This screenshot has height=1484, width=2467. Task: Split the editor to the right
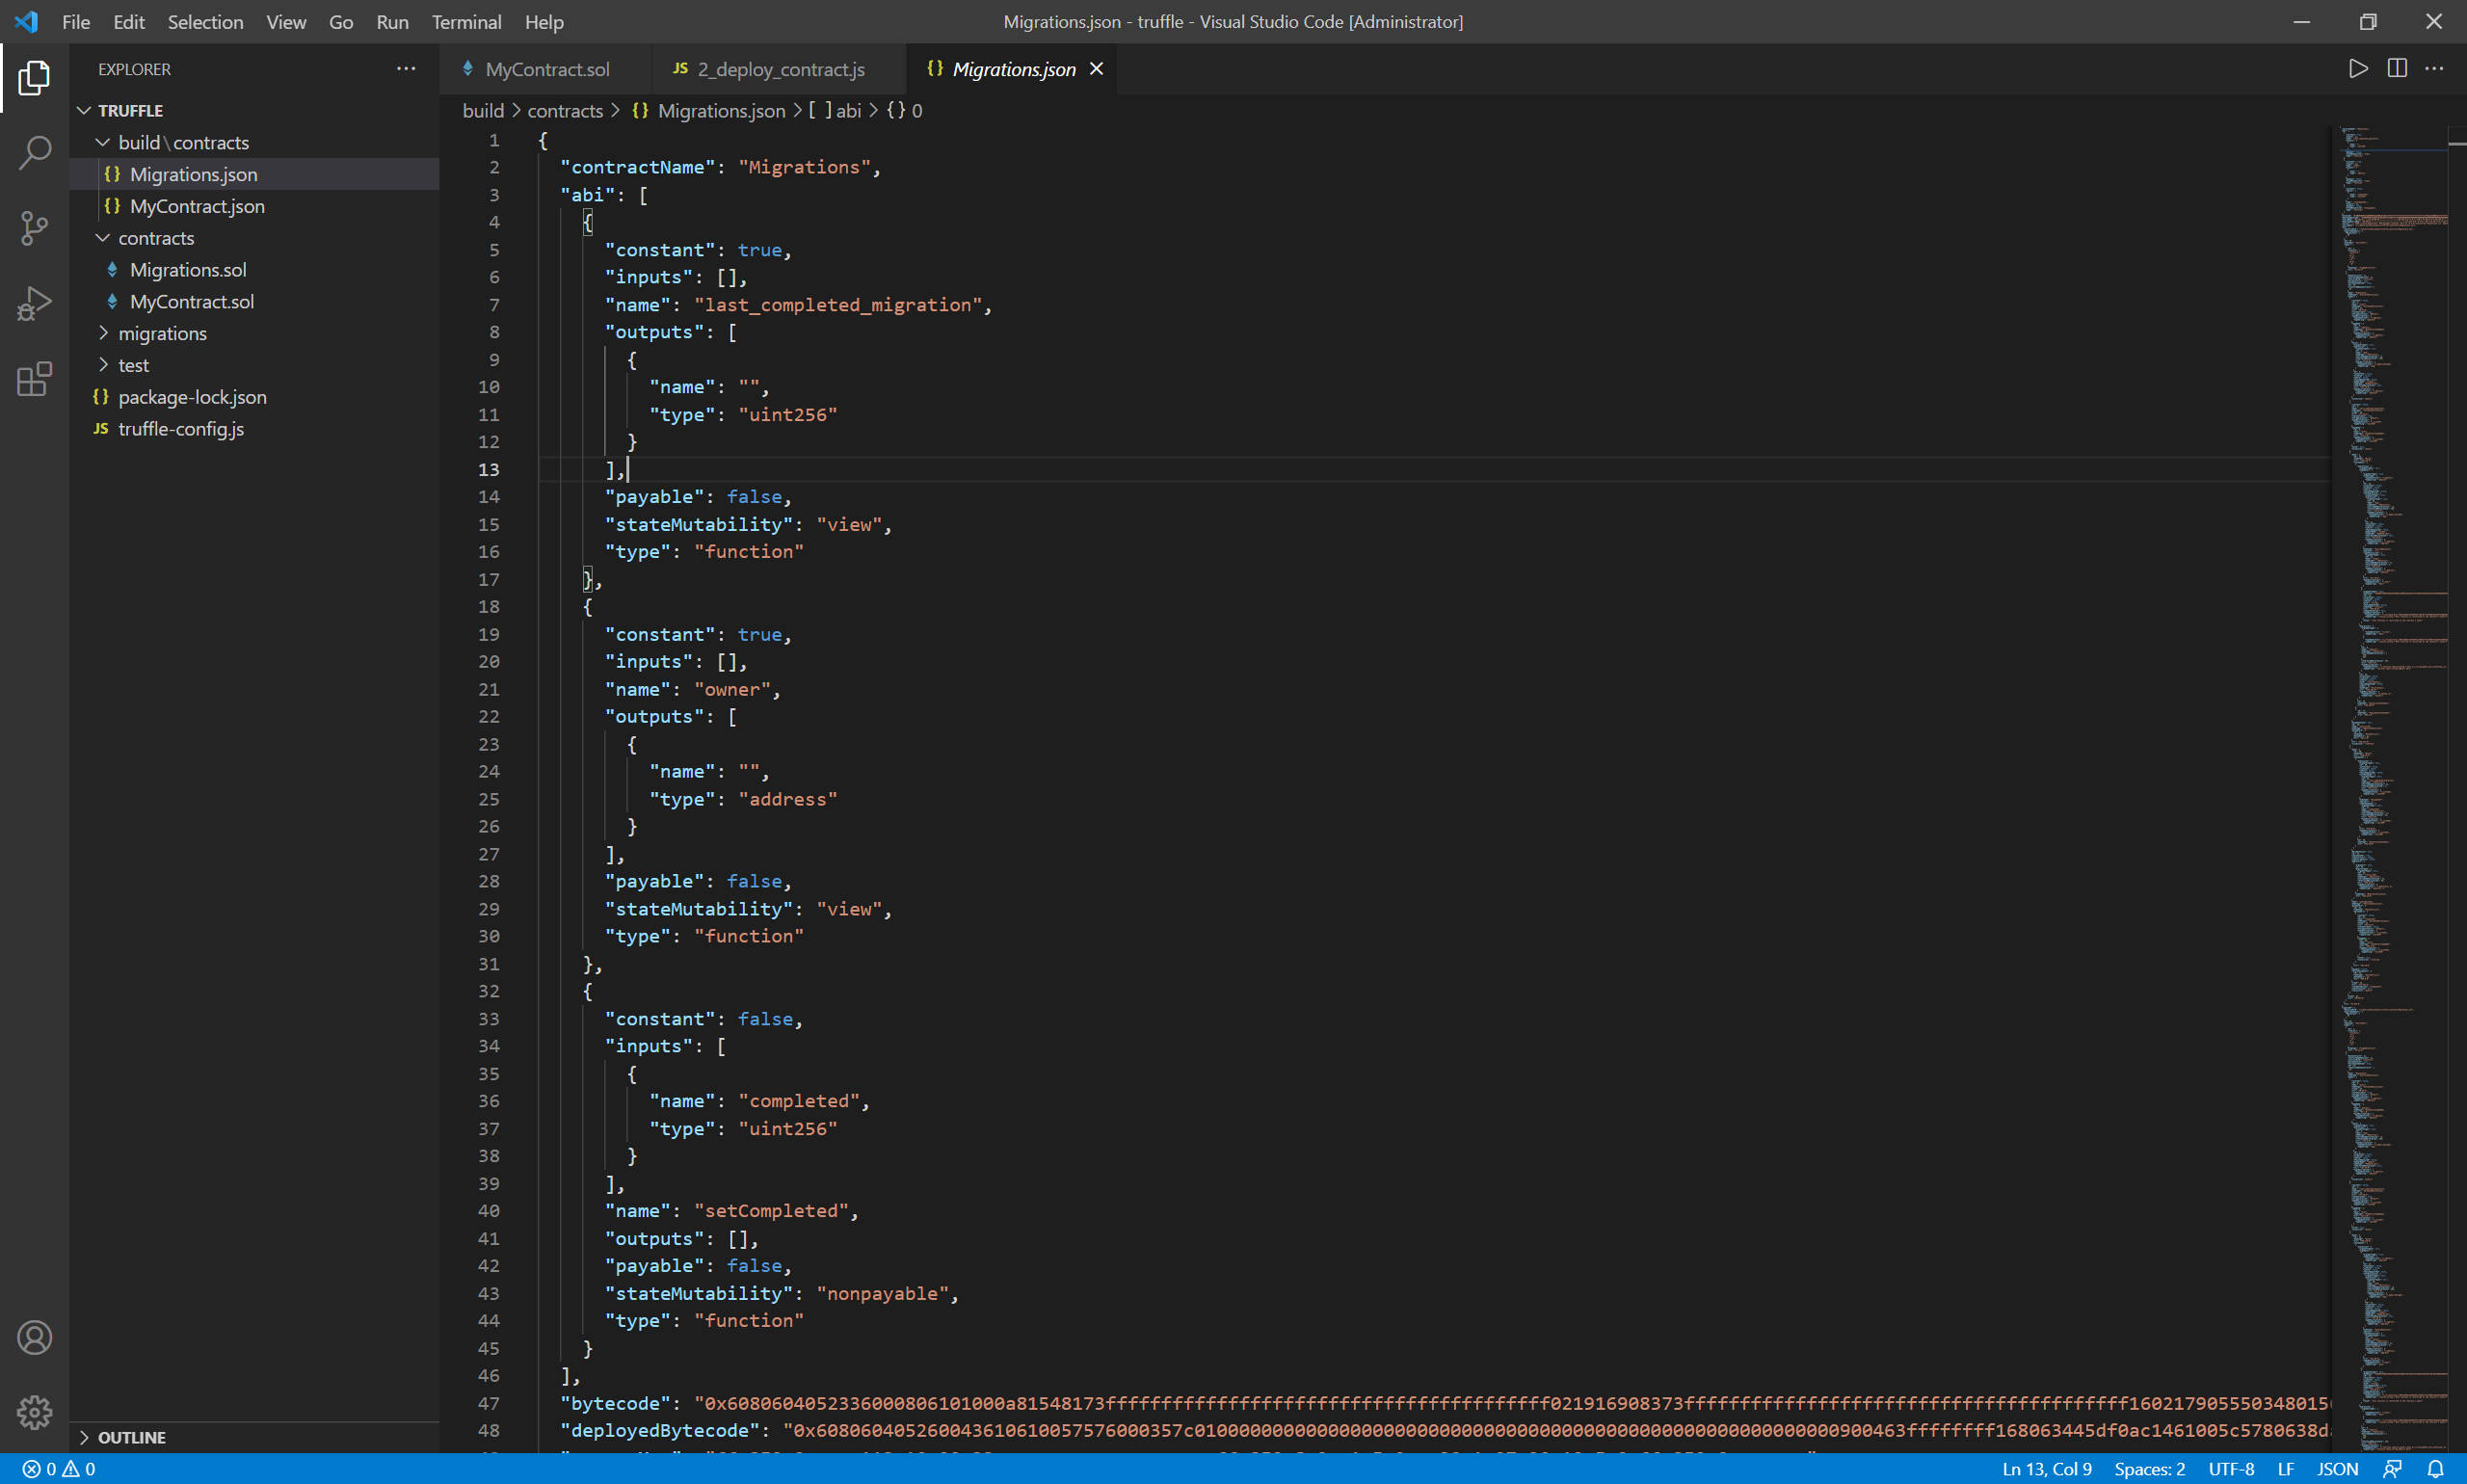pos(2397,69)
